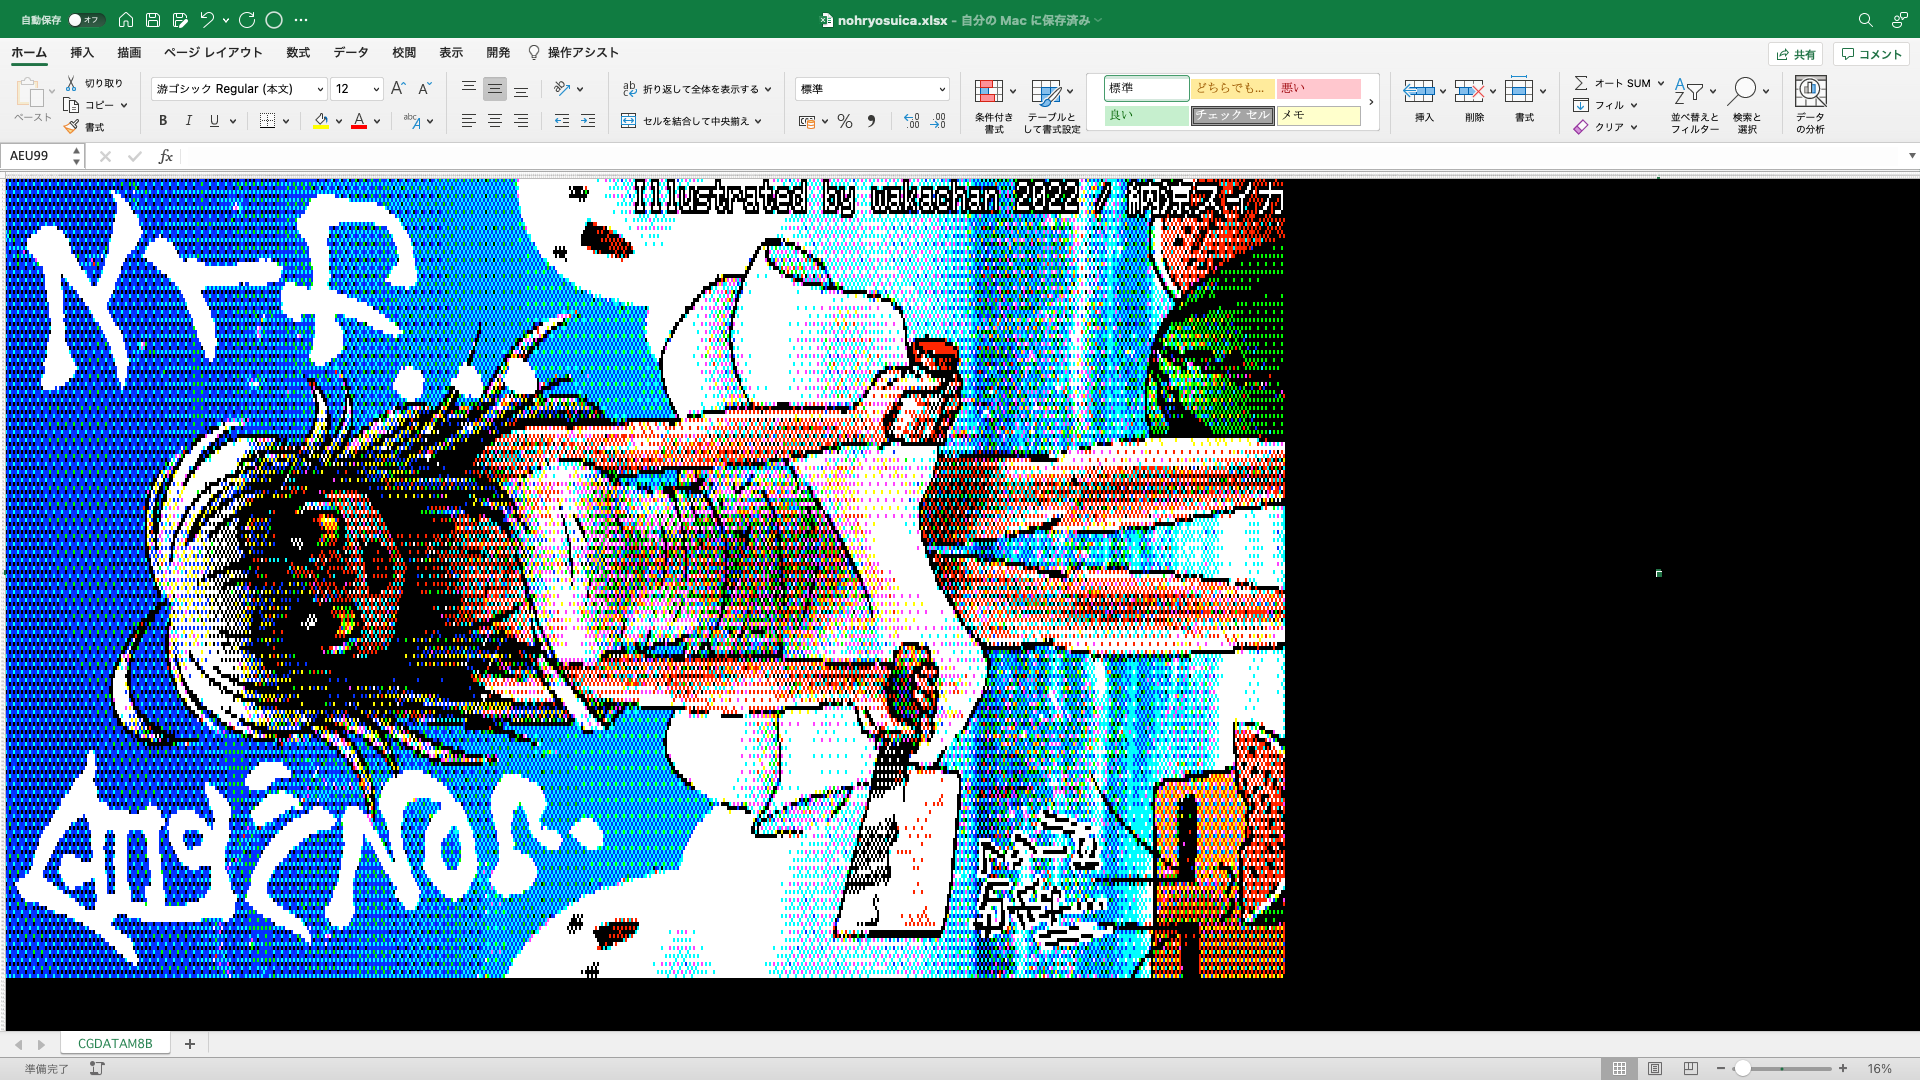This screenshot has width=1920, height=1080.
Task: Click the percent style icon
Action: tap(845, 121)
